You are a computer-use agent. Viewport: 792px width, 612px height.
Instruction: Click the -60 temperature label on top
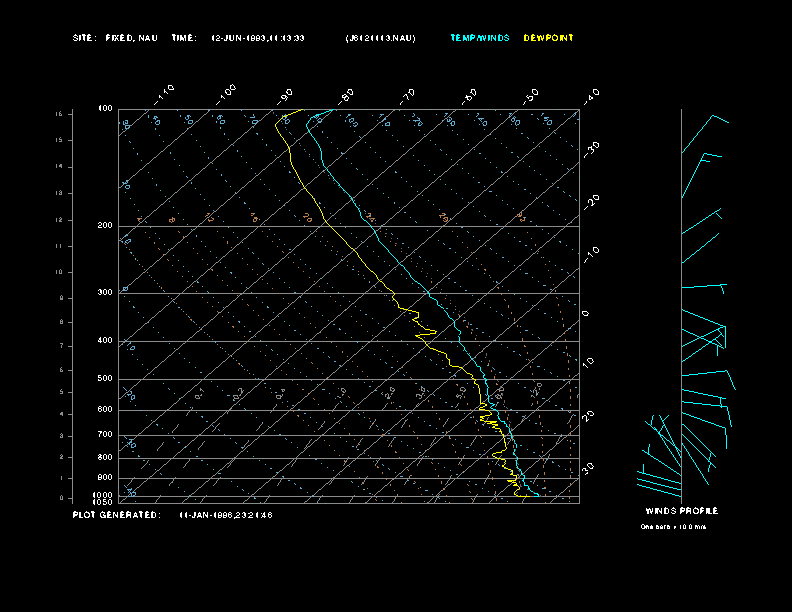click(469, 96)
